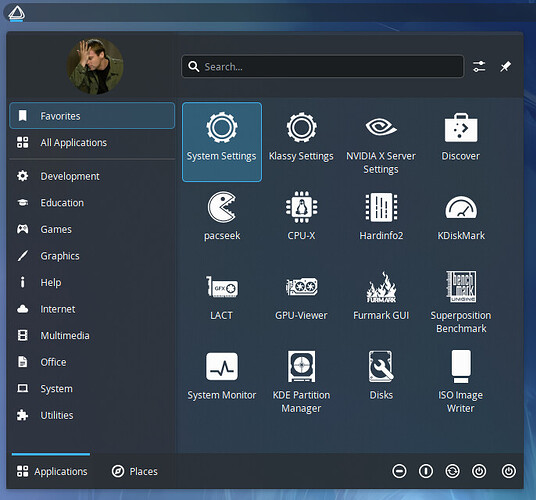Open the Development category

tap(92, 176)
